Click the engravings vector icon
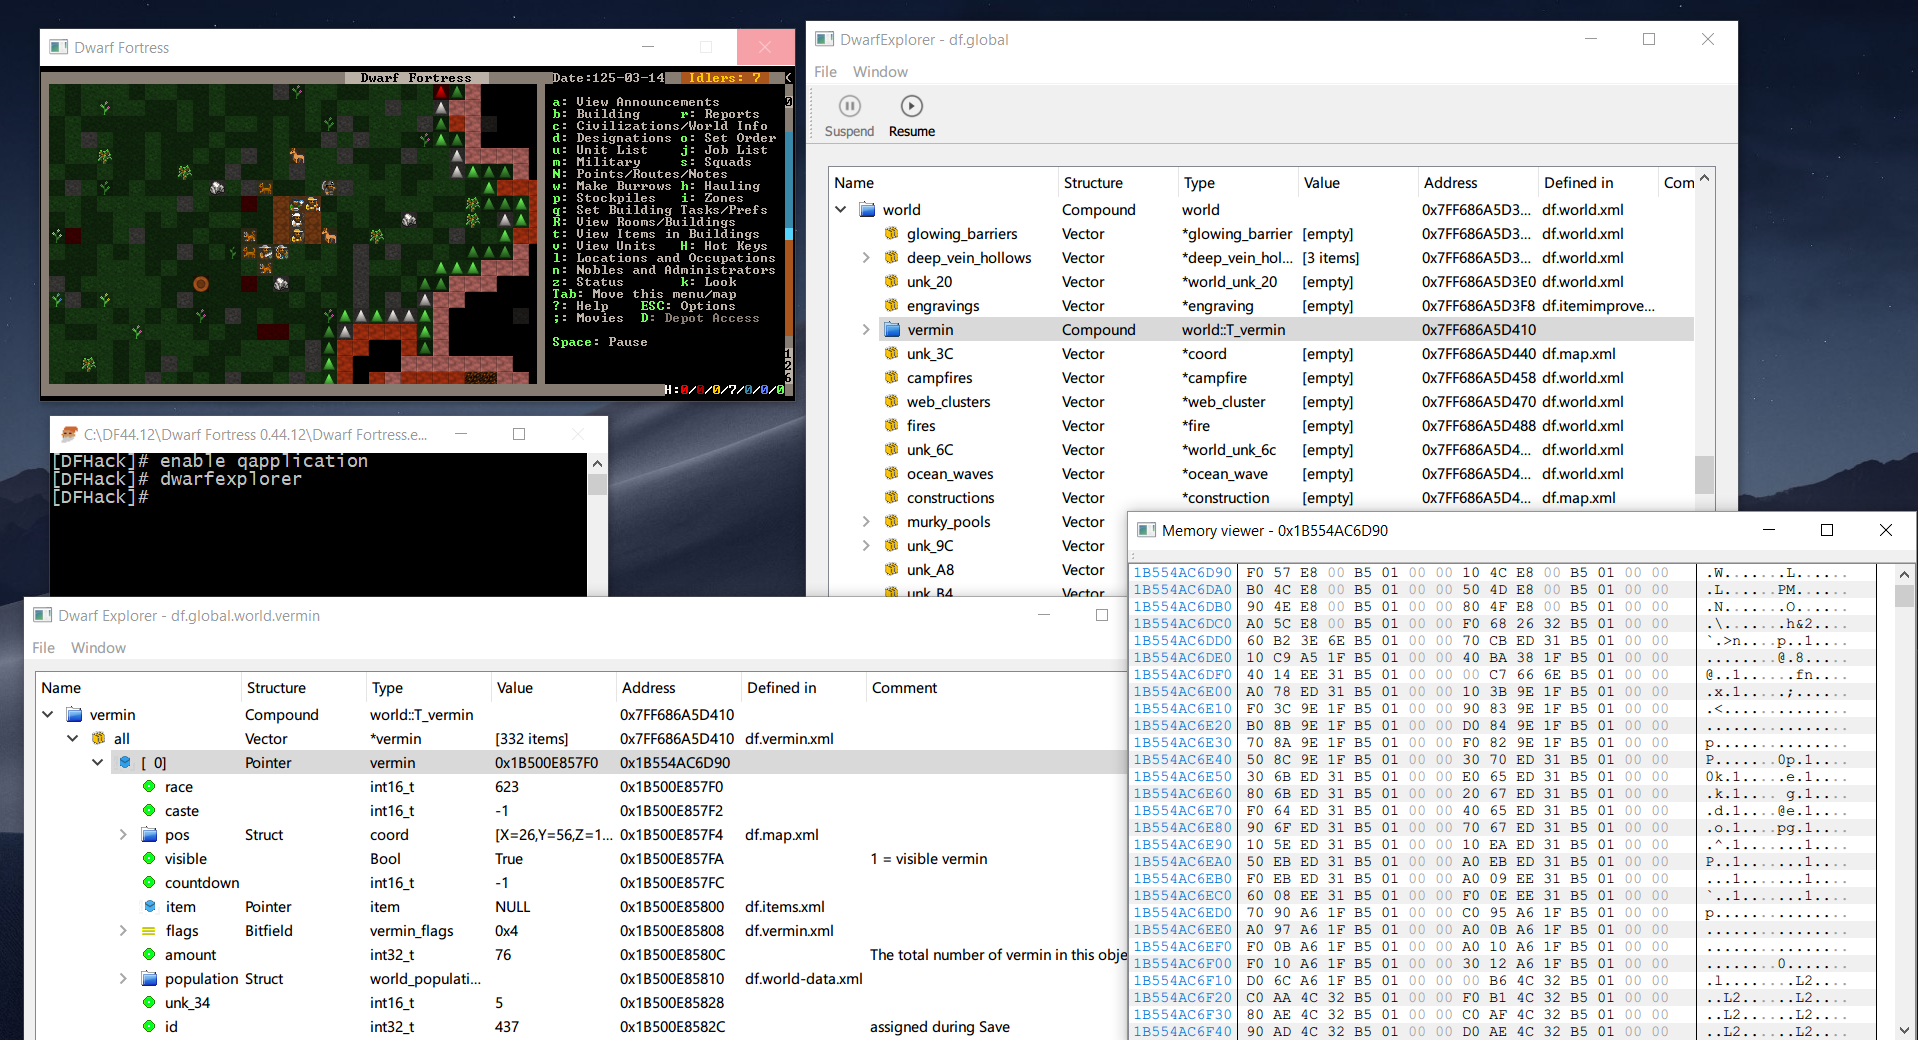Image resolution: width=1918 pixels, height=1040 pixels. click(x=891, y=306)
